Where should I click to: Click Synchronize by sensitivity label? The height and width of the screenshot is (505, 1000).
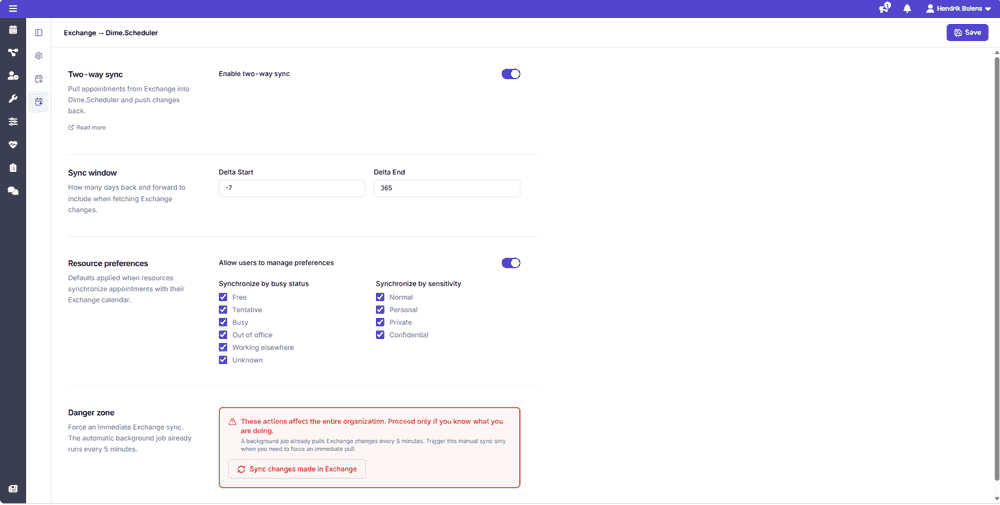click(418, 283)
